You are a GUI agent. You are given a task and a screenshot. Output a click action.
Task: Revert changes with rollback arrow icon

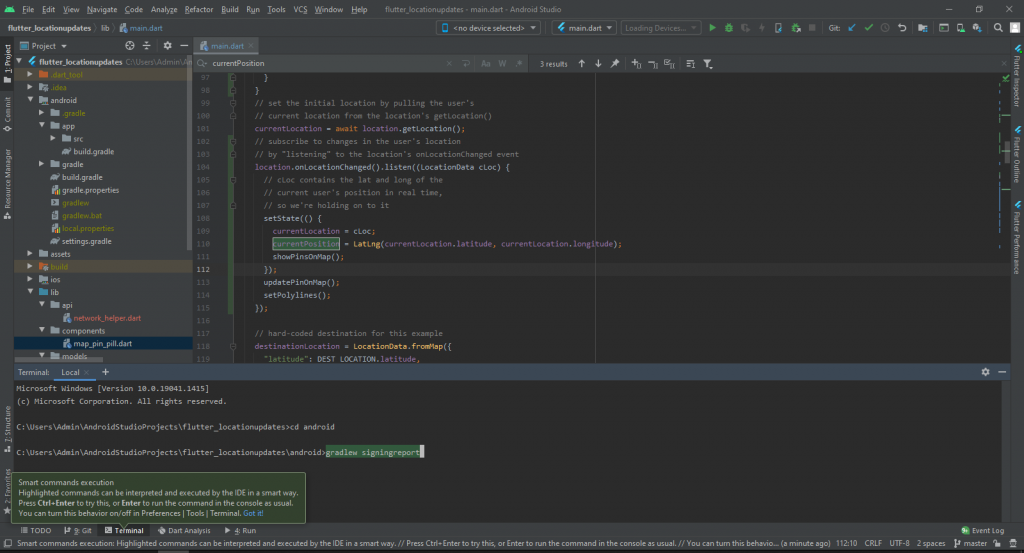tap(902, 28)
